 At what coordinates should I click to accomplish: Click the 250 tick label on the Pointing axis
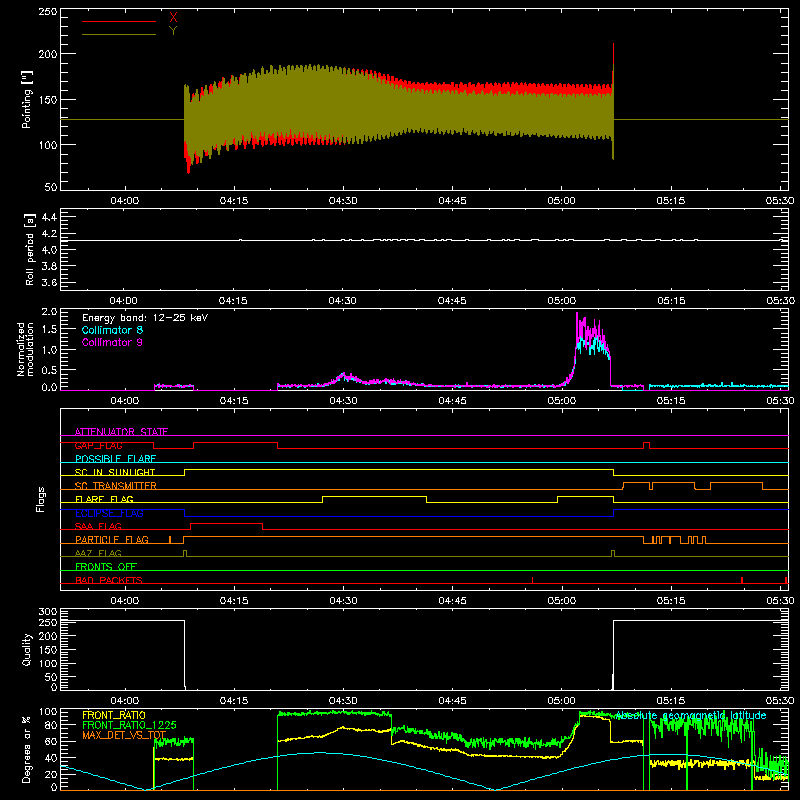pos(47,12)
